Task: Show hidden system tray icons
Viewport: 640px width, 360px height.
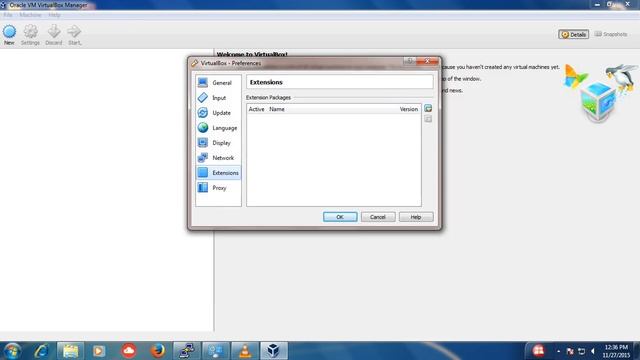Action: 558,351
